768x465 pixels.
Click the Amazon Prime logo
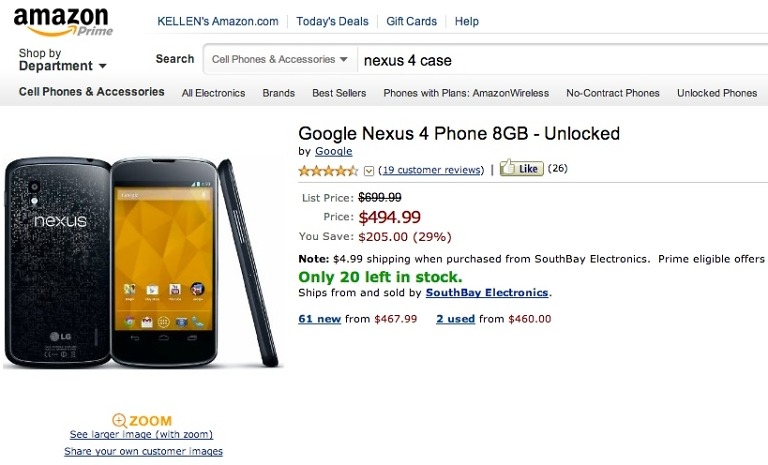(63, 20)
